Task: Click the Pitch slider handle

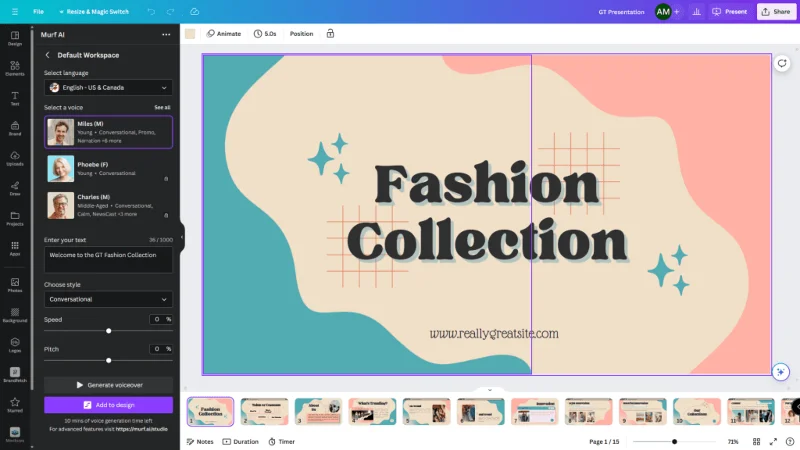Action: point(109,360)
